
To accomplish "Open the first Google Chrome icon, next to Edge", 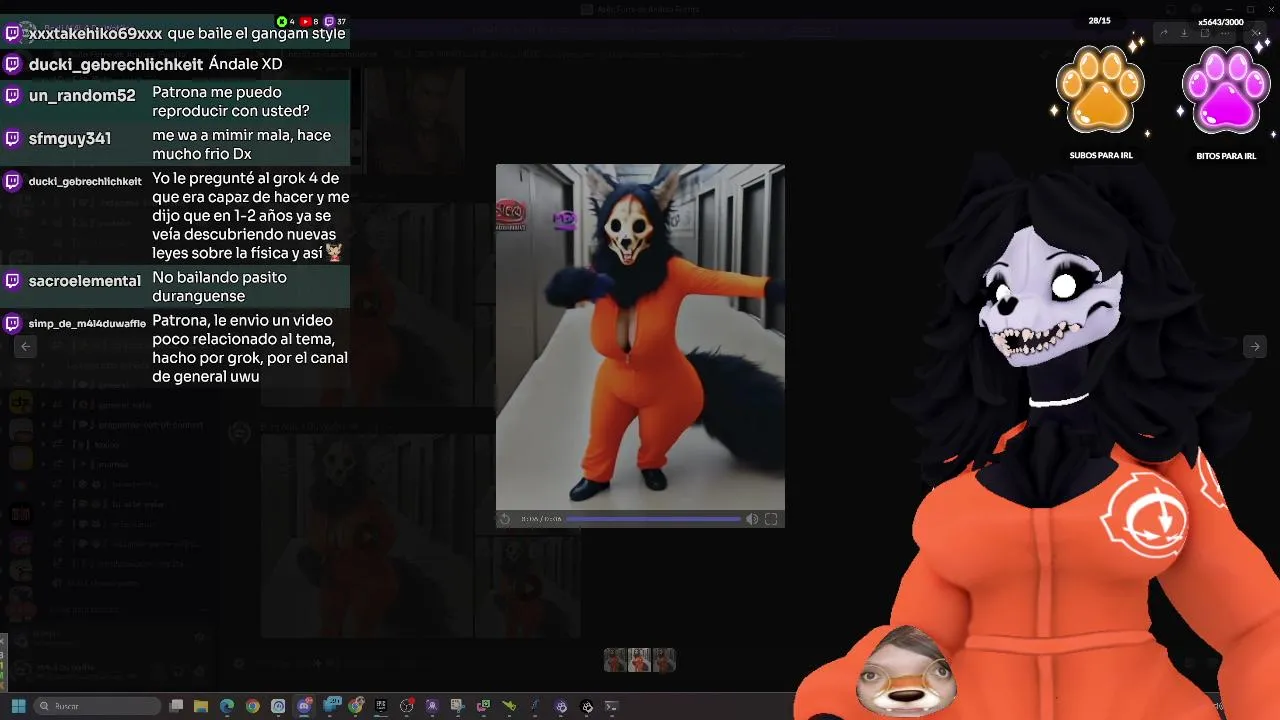I will pyautogui.click(x=252, y=706).
